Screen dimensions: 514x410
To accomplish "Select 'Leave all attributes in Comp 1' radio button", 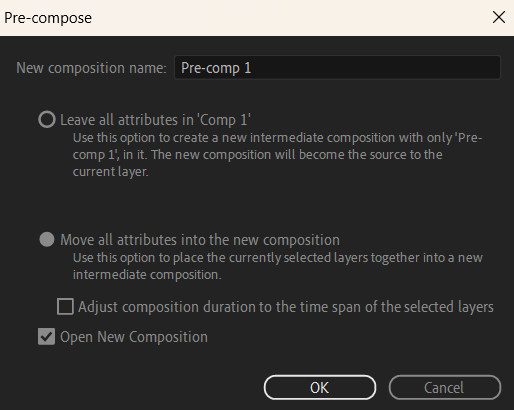I will [x=47, y=119].
